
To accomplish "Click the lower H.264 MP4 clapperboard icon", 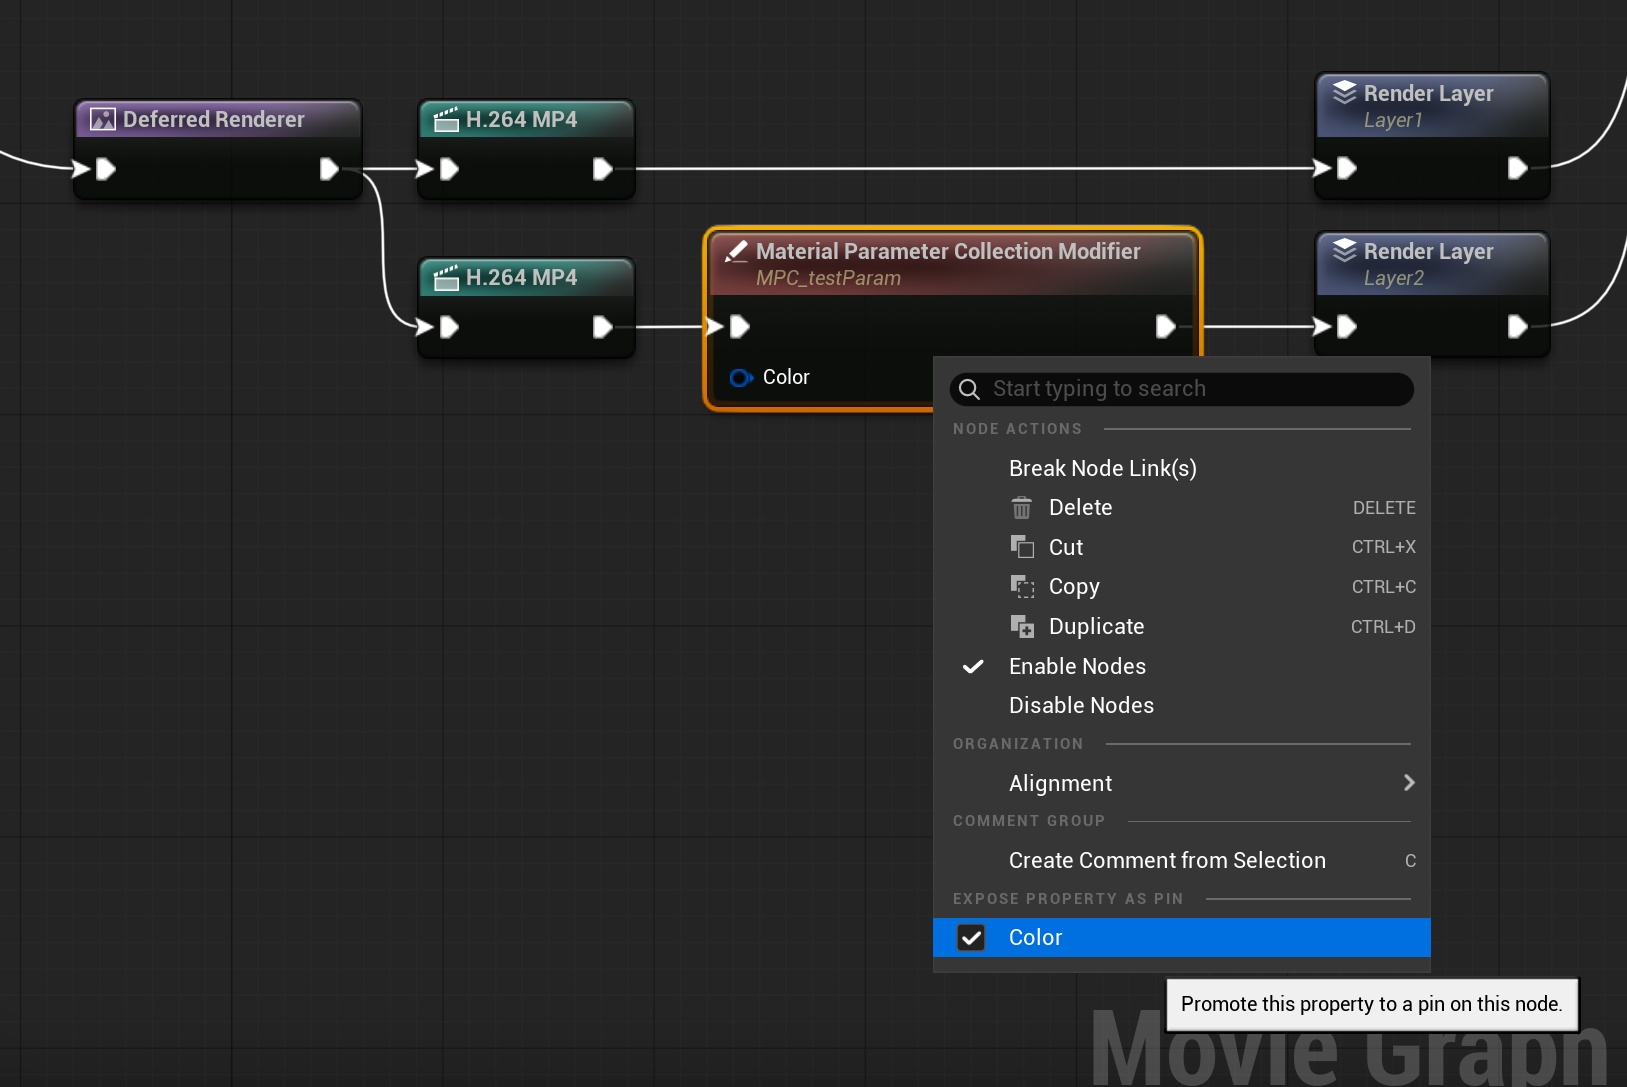I will [x=446, y=278].
